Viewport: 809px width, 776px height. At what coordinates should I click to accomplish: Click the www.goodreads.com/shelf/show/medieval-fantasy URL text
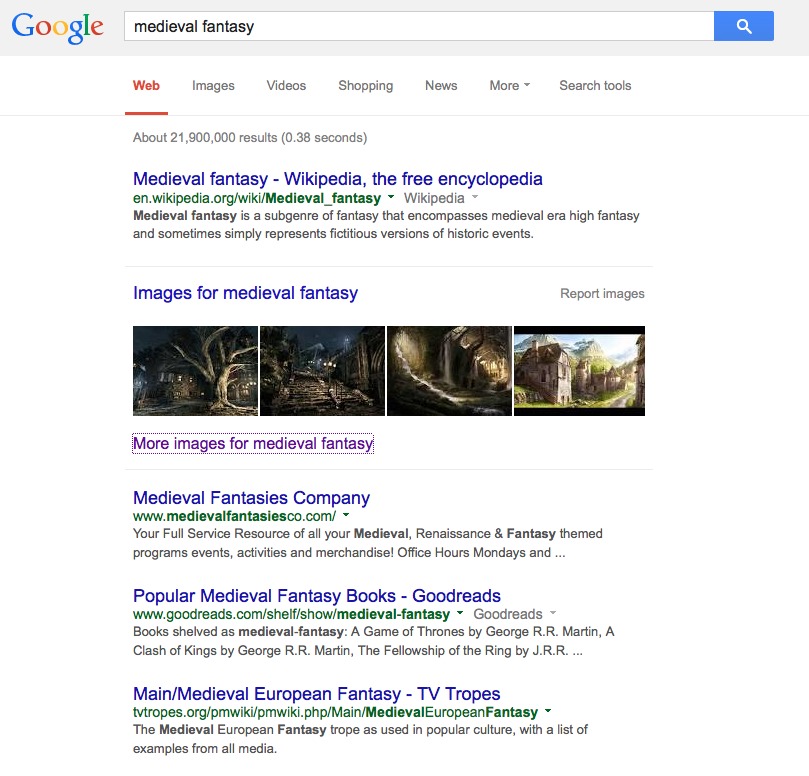click(292, 614)
